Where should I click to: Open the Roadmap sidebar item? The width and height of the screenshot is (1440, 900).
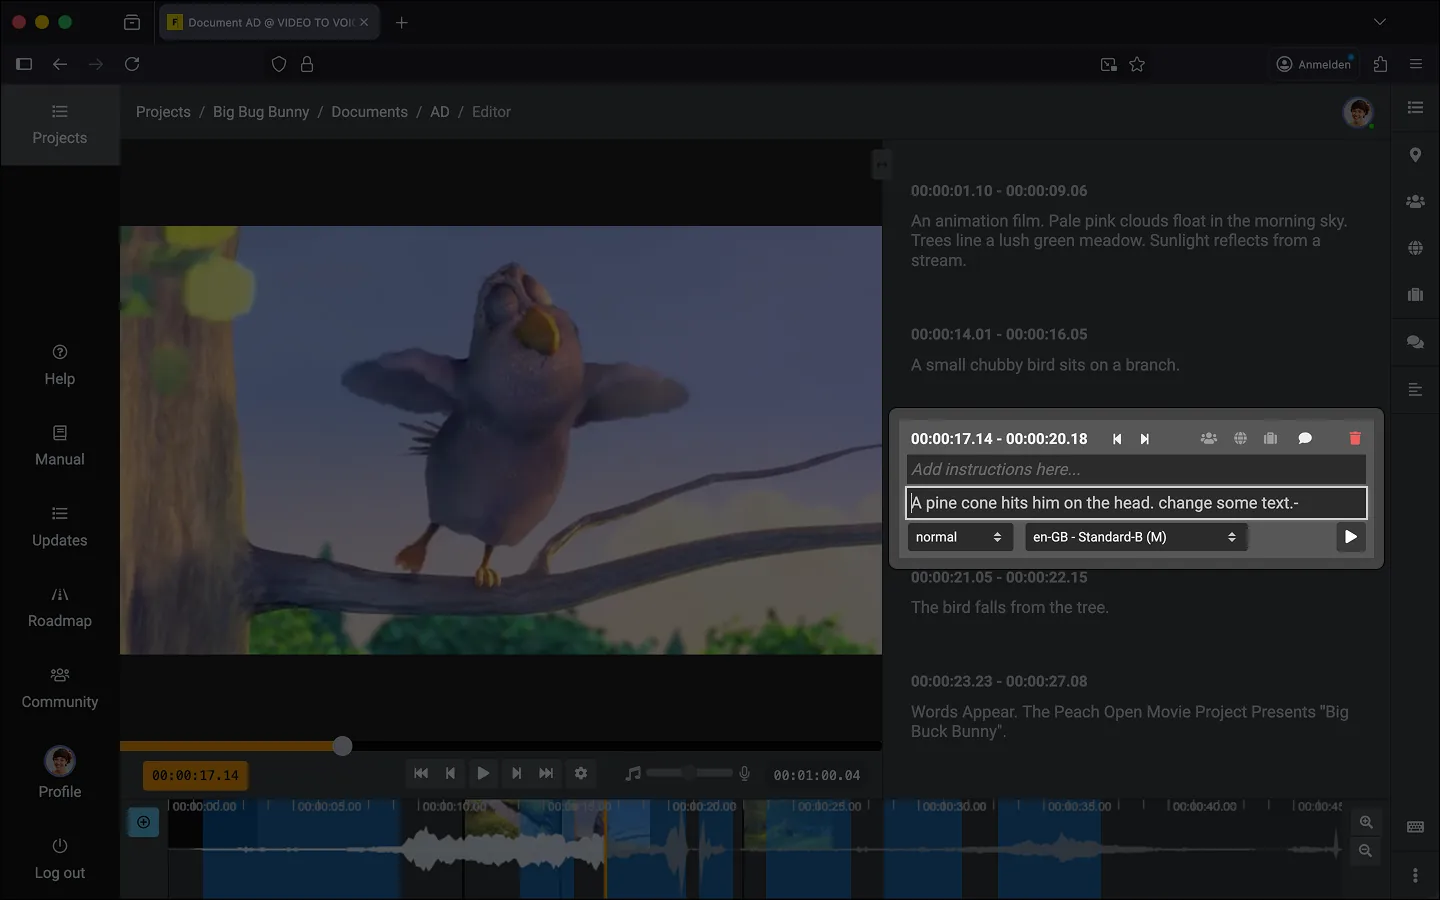pos(60,607)
